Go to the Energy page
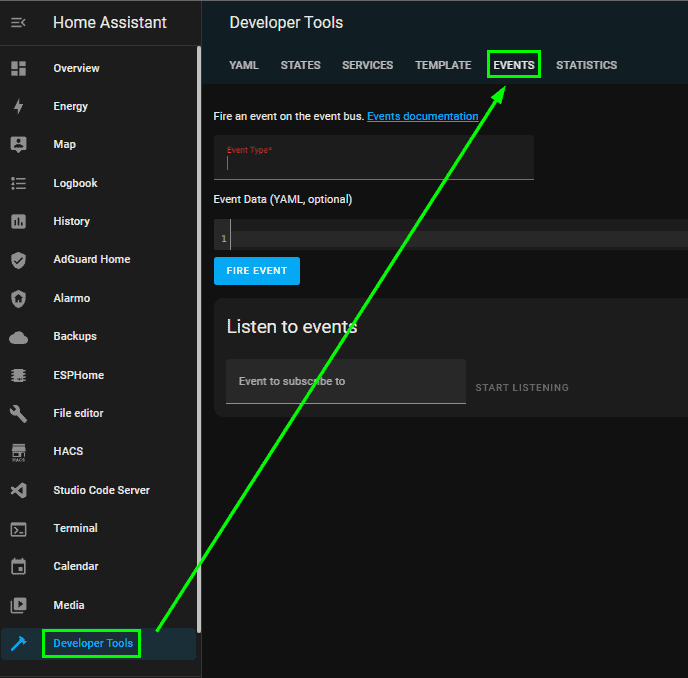 98,106
